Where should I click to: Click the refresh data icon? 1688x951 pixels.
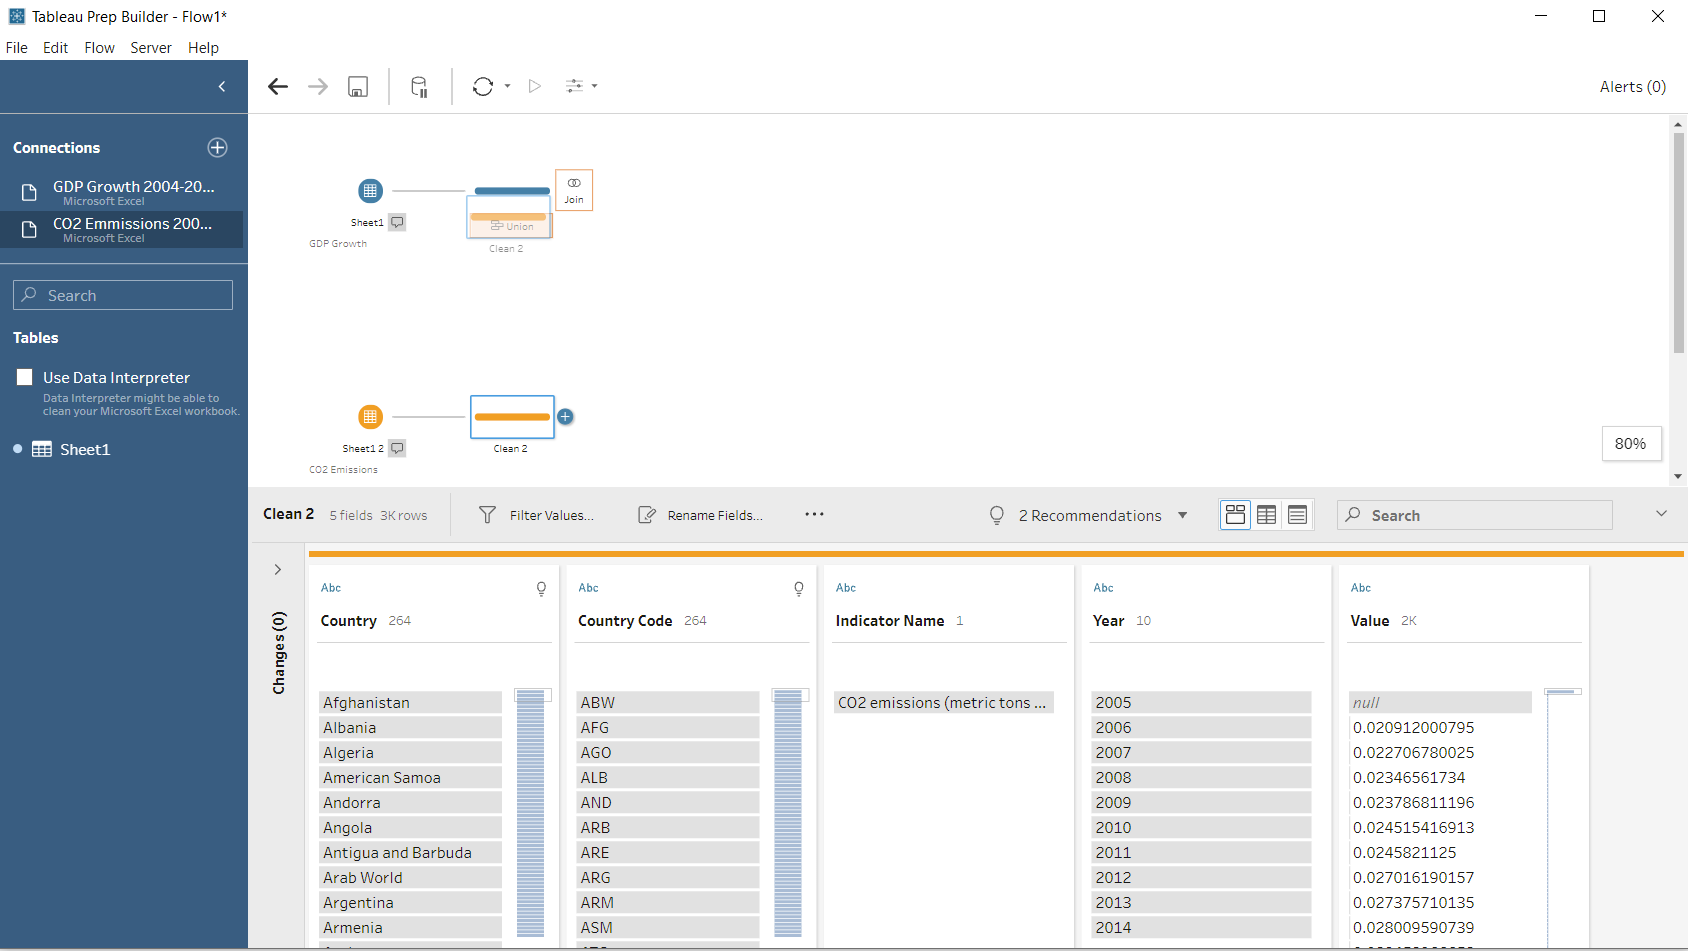point(483,87)
